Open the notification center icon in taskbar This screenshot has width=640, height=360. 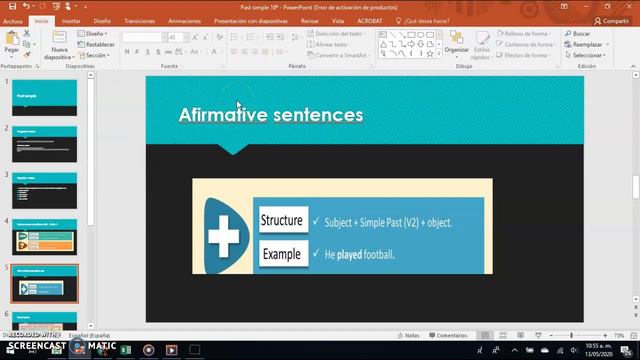coord(626,350)
